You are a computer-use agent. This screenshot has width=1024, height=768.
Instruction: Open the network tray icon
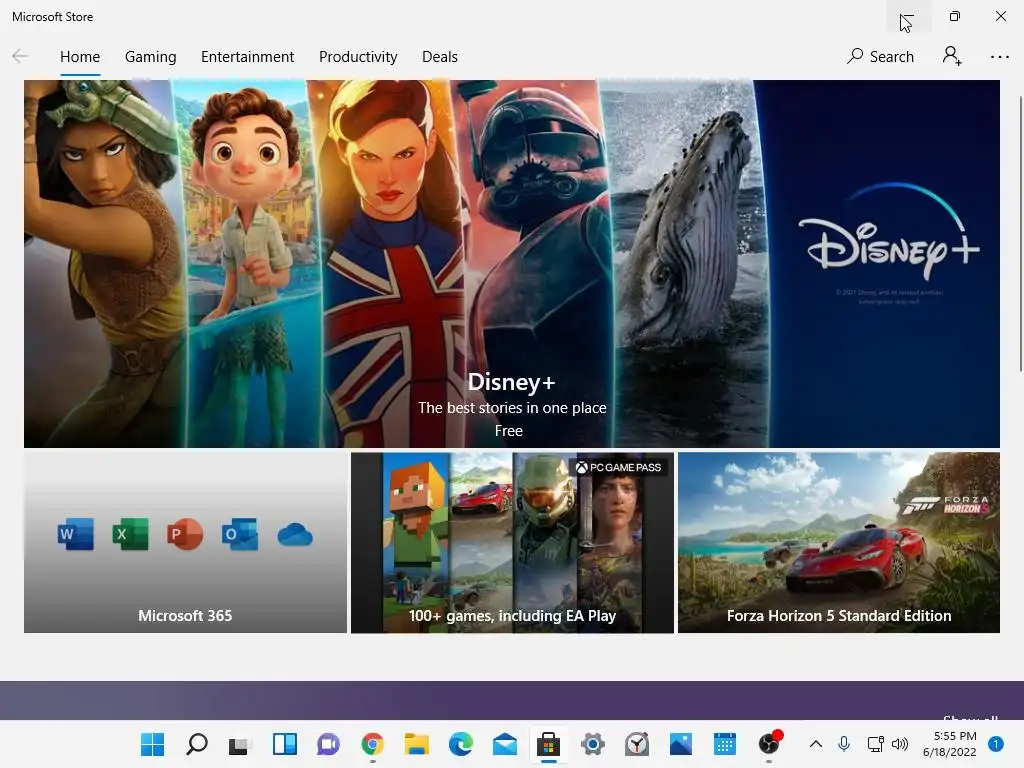pos(875,744)
